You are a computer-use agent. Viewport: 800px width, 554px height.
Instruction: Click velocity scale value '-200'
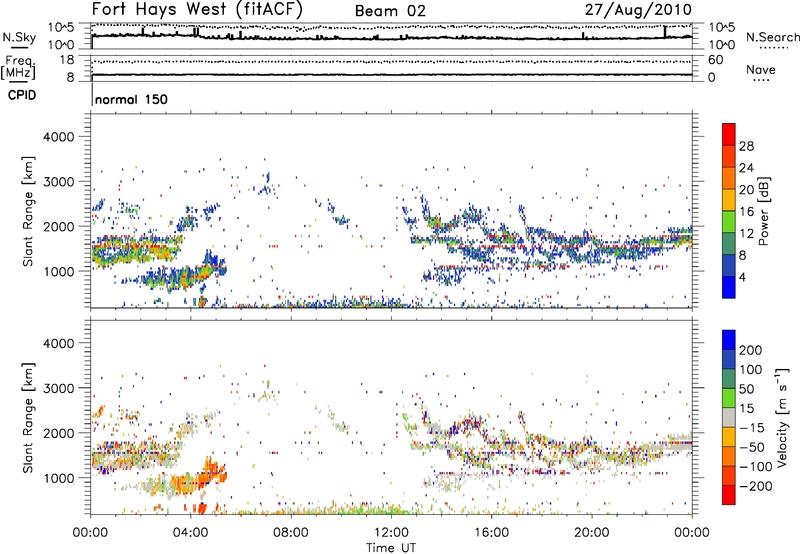click(x=755, y=486)
